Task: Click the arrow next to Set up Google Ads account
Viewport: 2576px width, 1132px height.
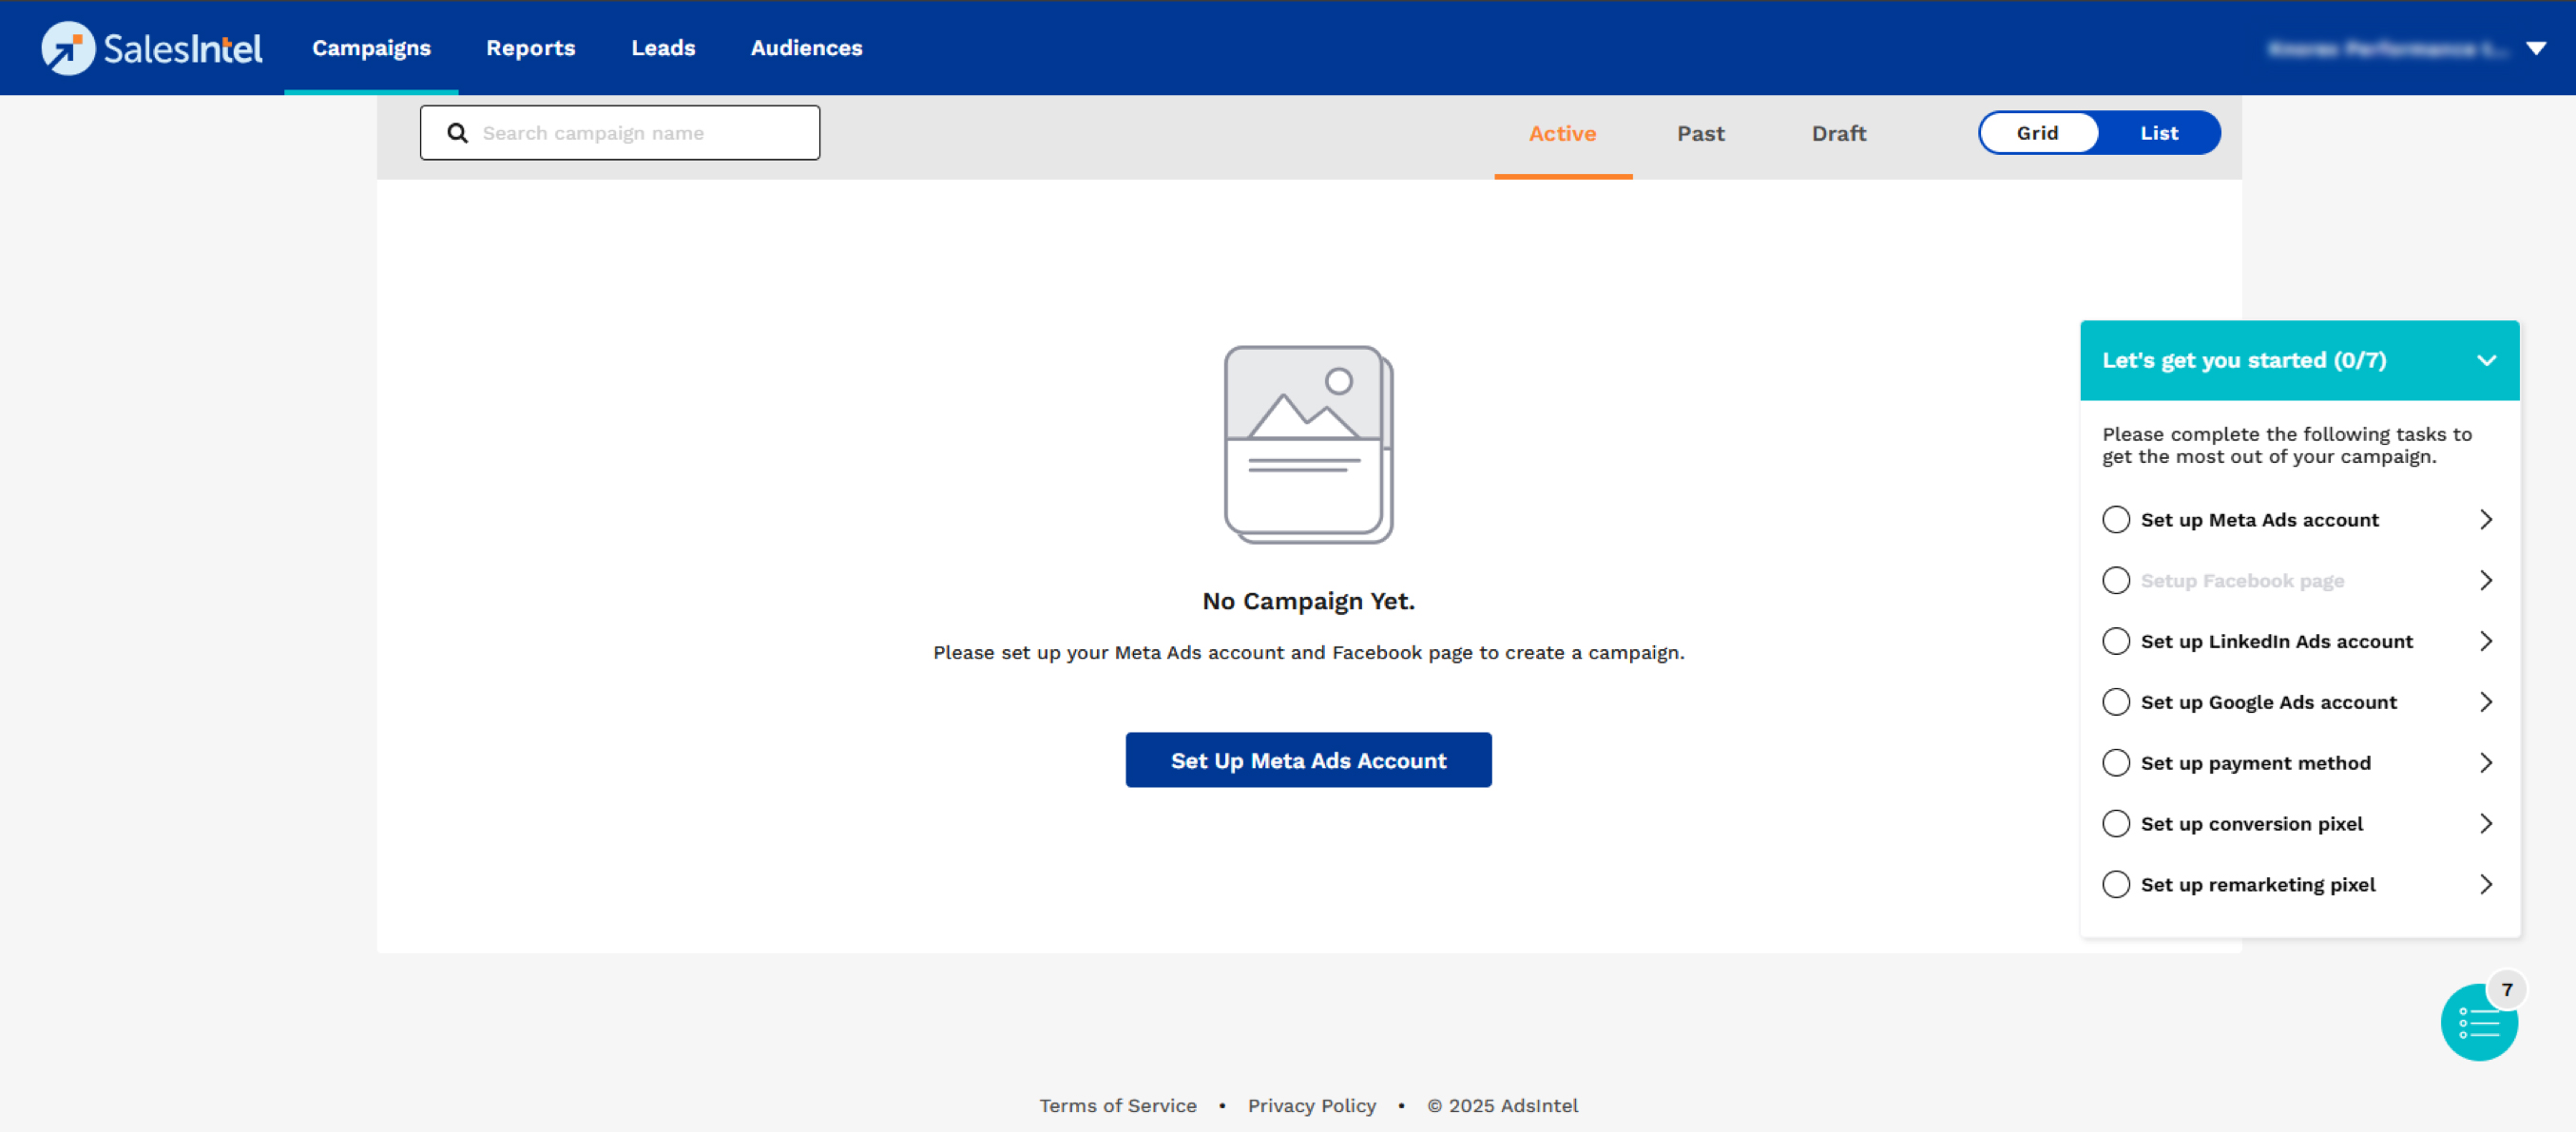Action: (x=2486, y=702)
